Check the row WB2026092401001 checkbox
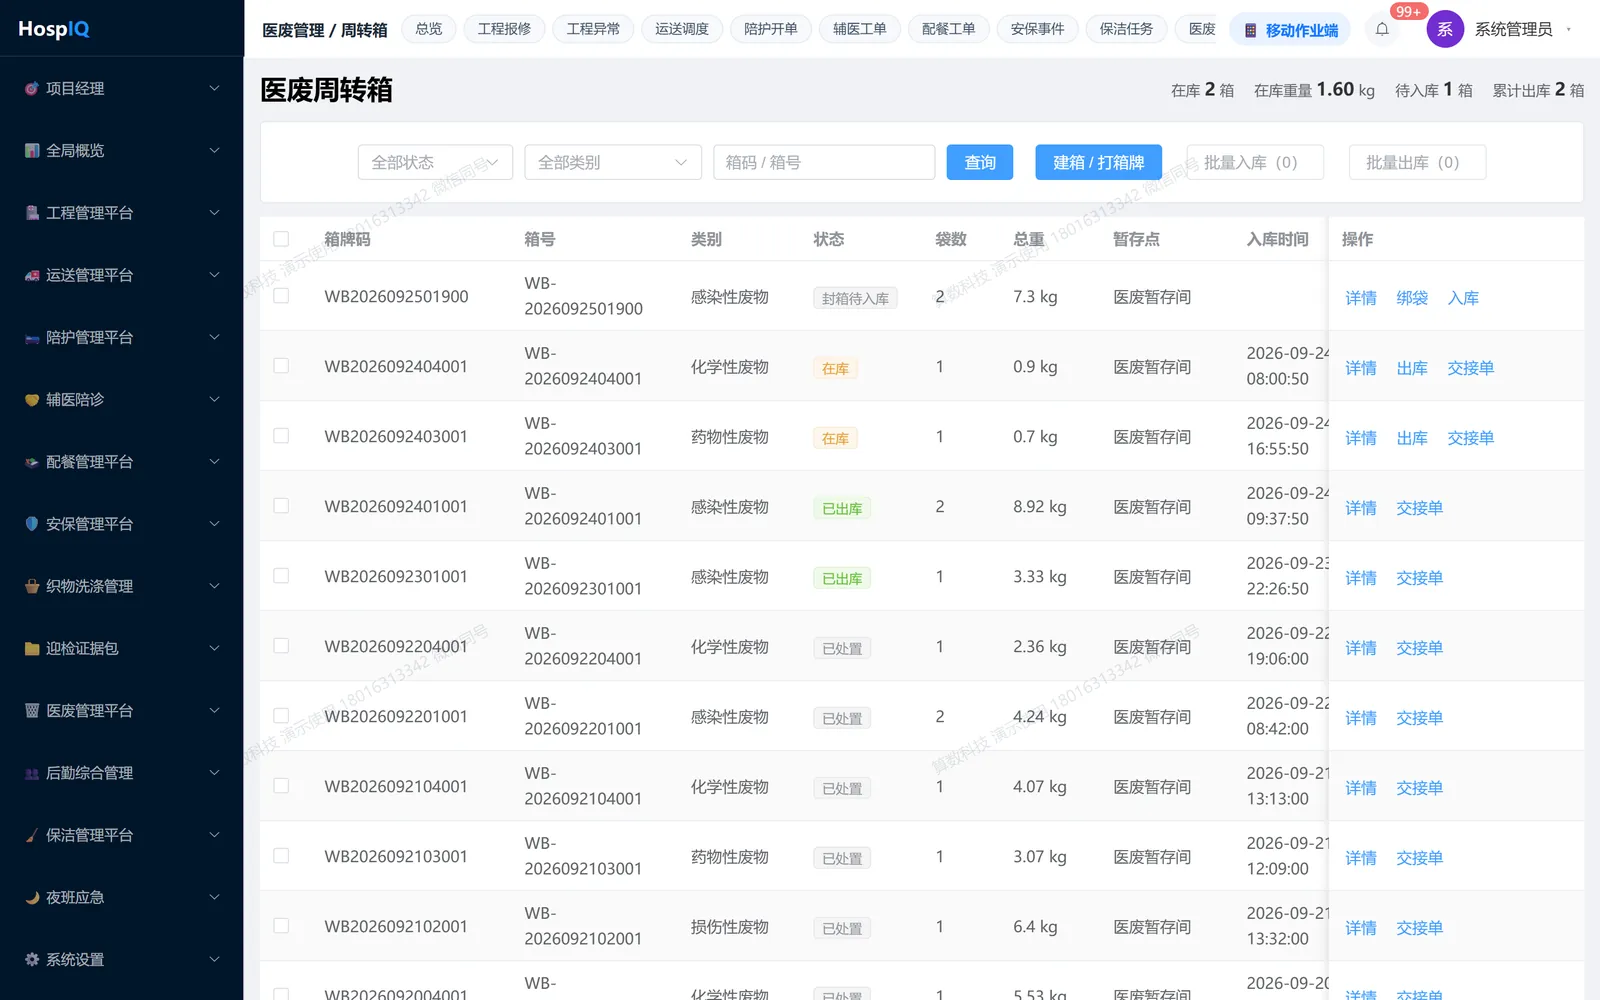This screenshot has width=1600, height=1000. [x=281, y=506]
